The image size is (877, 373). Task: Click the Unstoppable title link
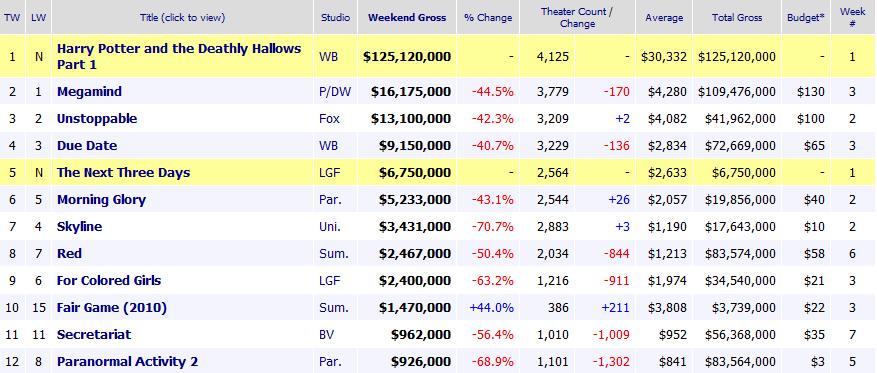tap(97, 119)
